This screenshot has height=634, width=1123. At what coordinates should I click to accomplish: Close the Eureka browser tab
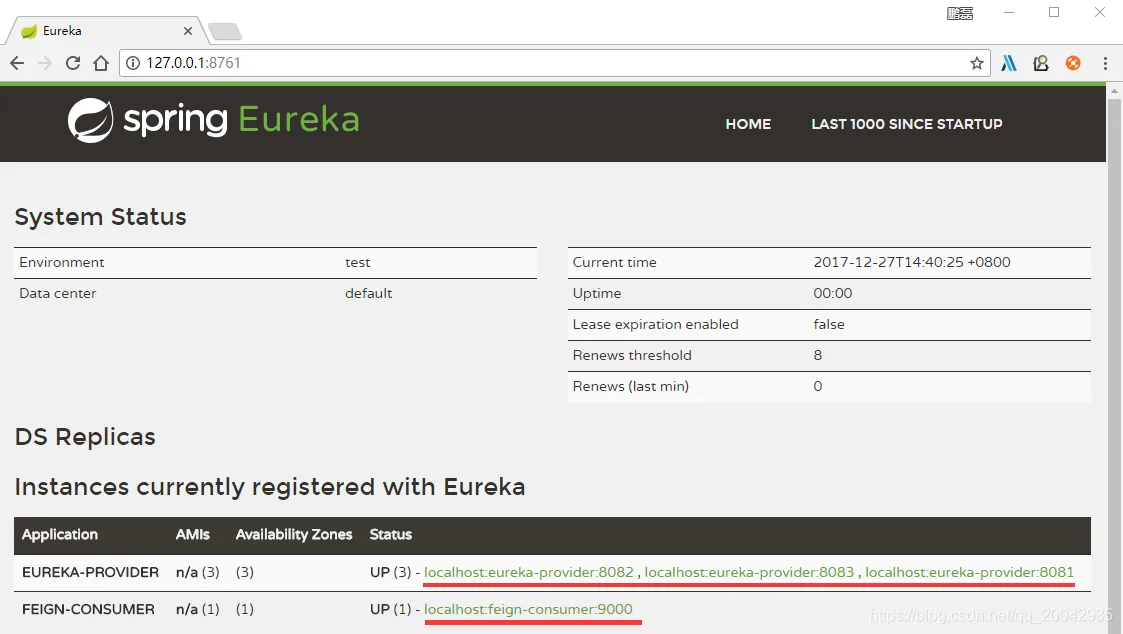coord(188,31)
